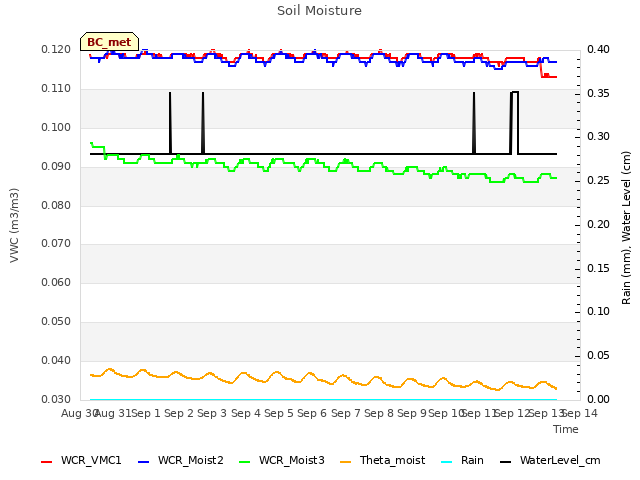Screen dimensions: 640x480
Task: Click the first black water level spike near Sep 2
Action: tap(170, 122)
